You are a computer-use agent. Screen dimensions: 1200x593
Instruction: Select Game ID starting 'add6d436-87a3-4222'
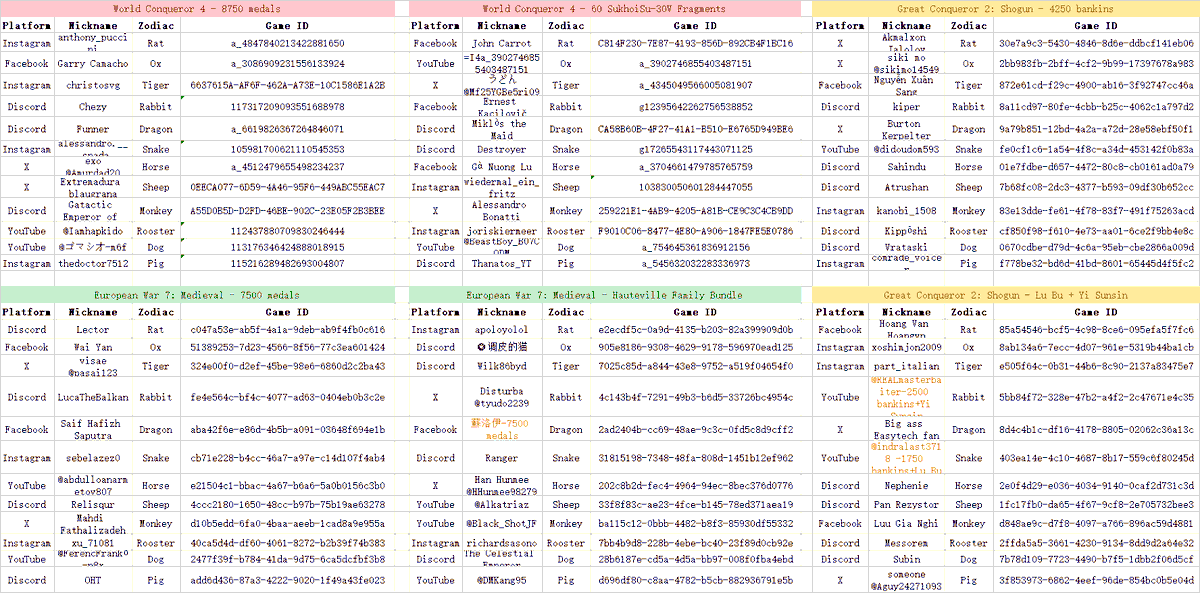tap(287, 580)
